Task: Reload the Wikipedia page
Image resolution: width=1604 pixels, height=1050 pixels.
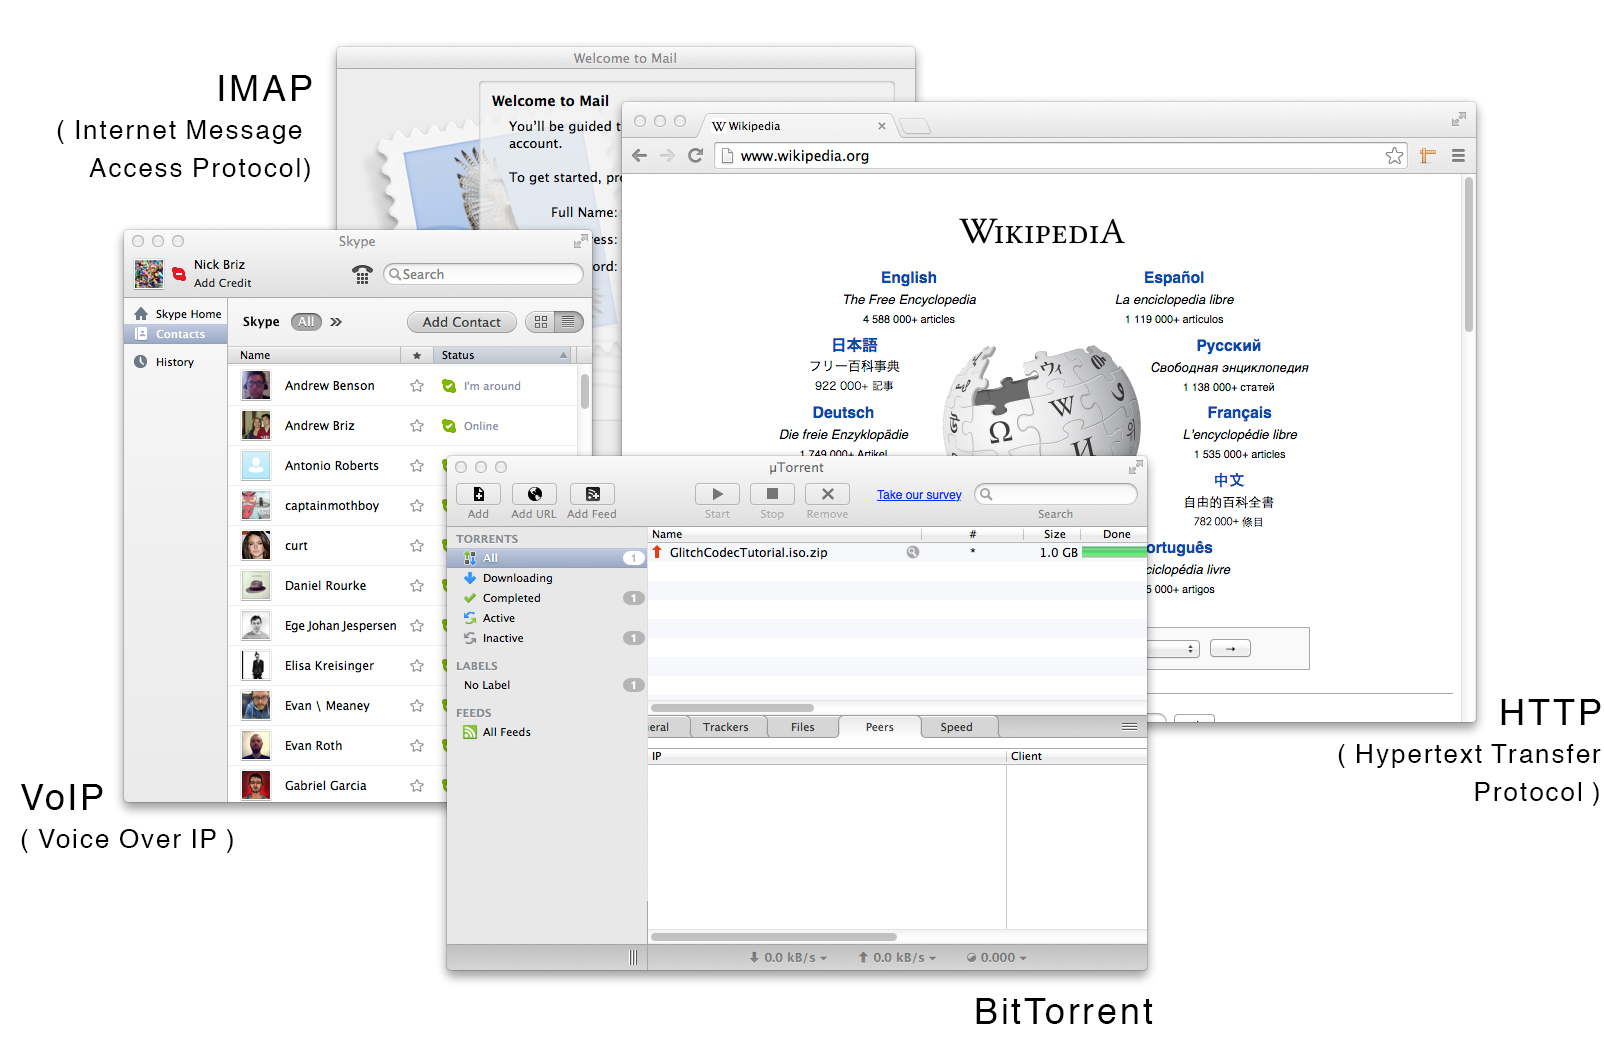Action: point(695,155)
